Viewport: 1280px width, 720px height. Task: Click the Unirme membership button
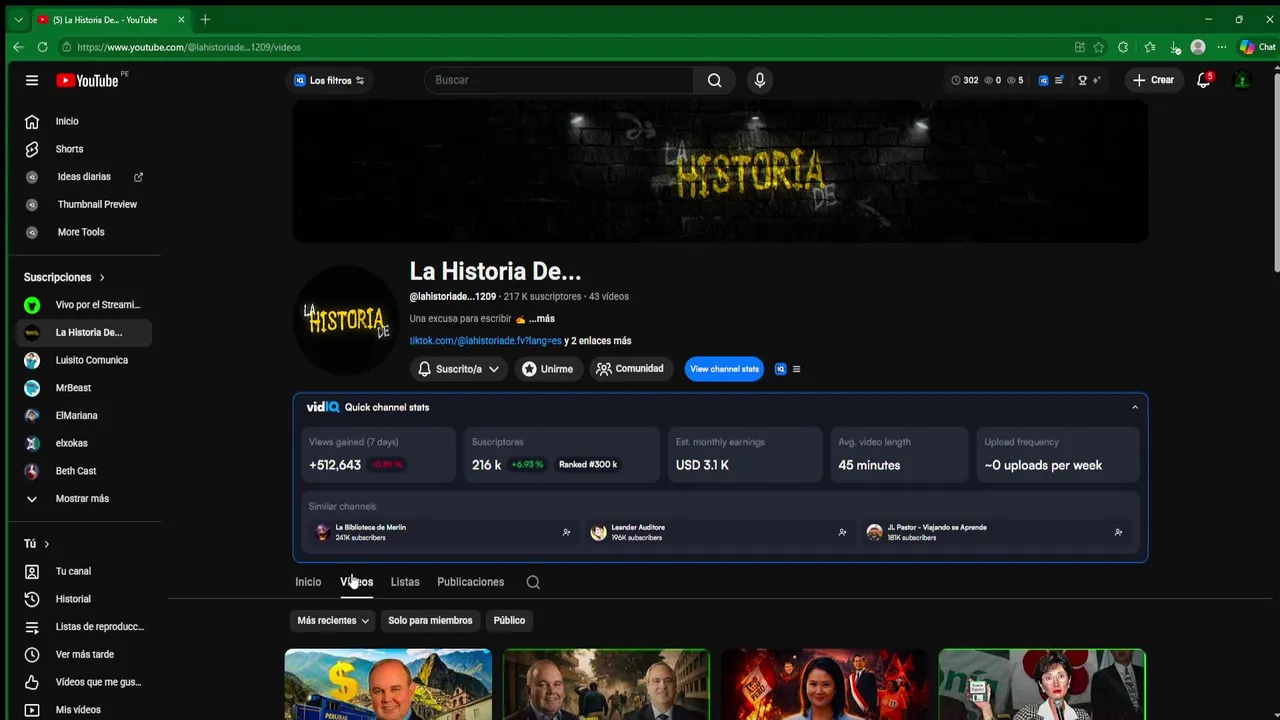547,369
